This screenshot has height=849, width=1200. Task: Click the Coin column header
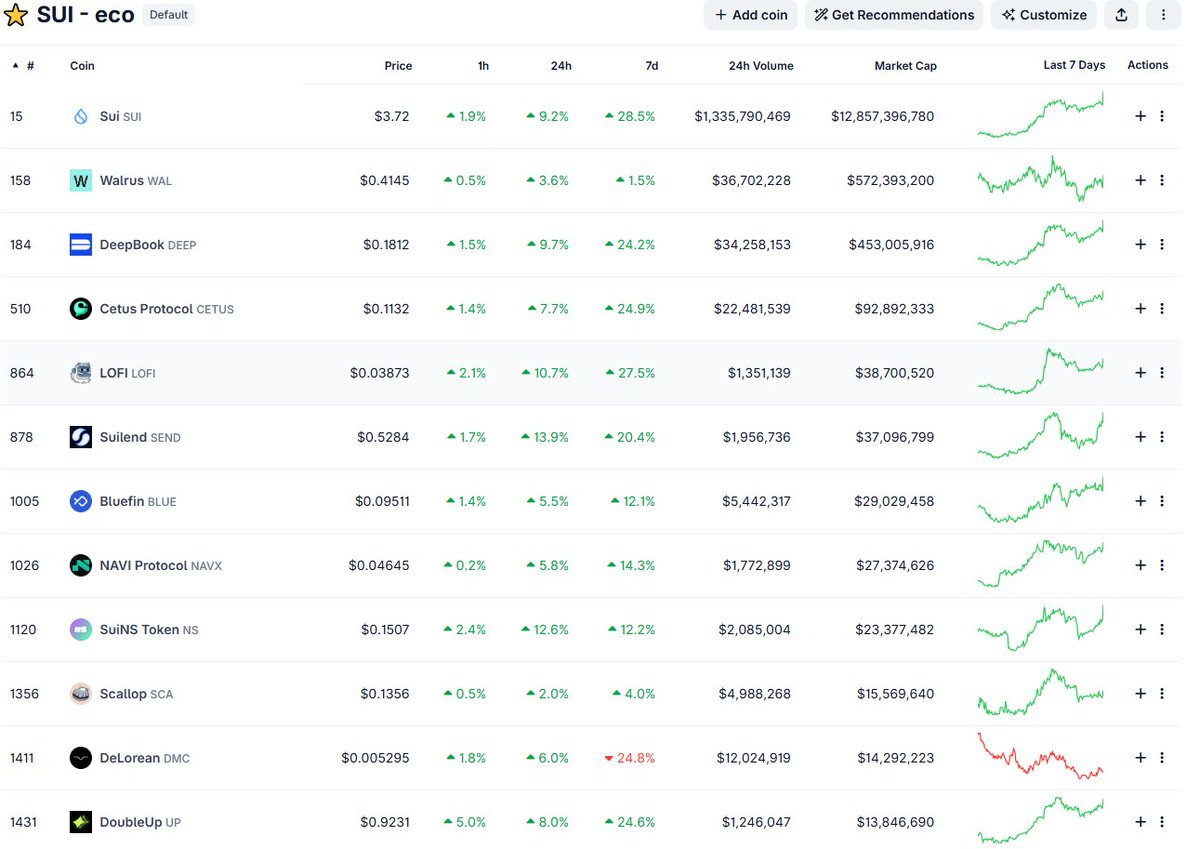(82, 66)
